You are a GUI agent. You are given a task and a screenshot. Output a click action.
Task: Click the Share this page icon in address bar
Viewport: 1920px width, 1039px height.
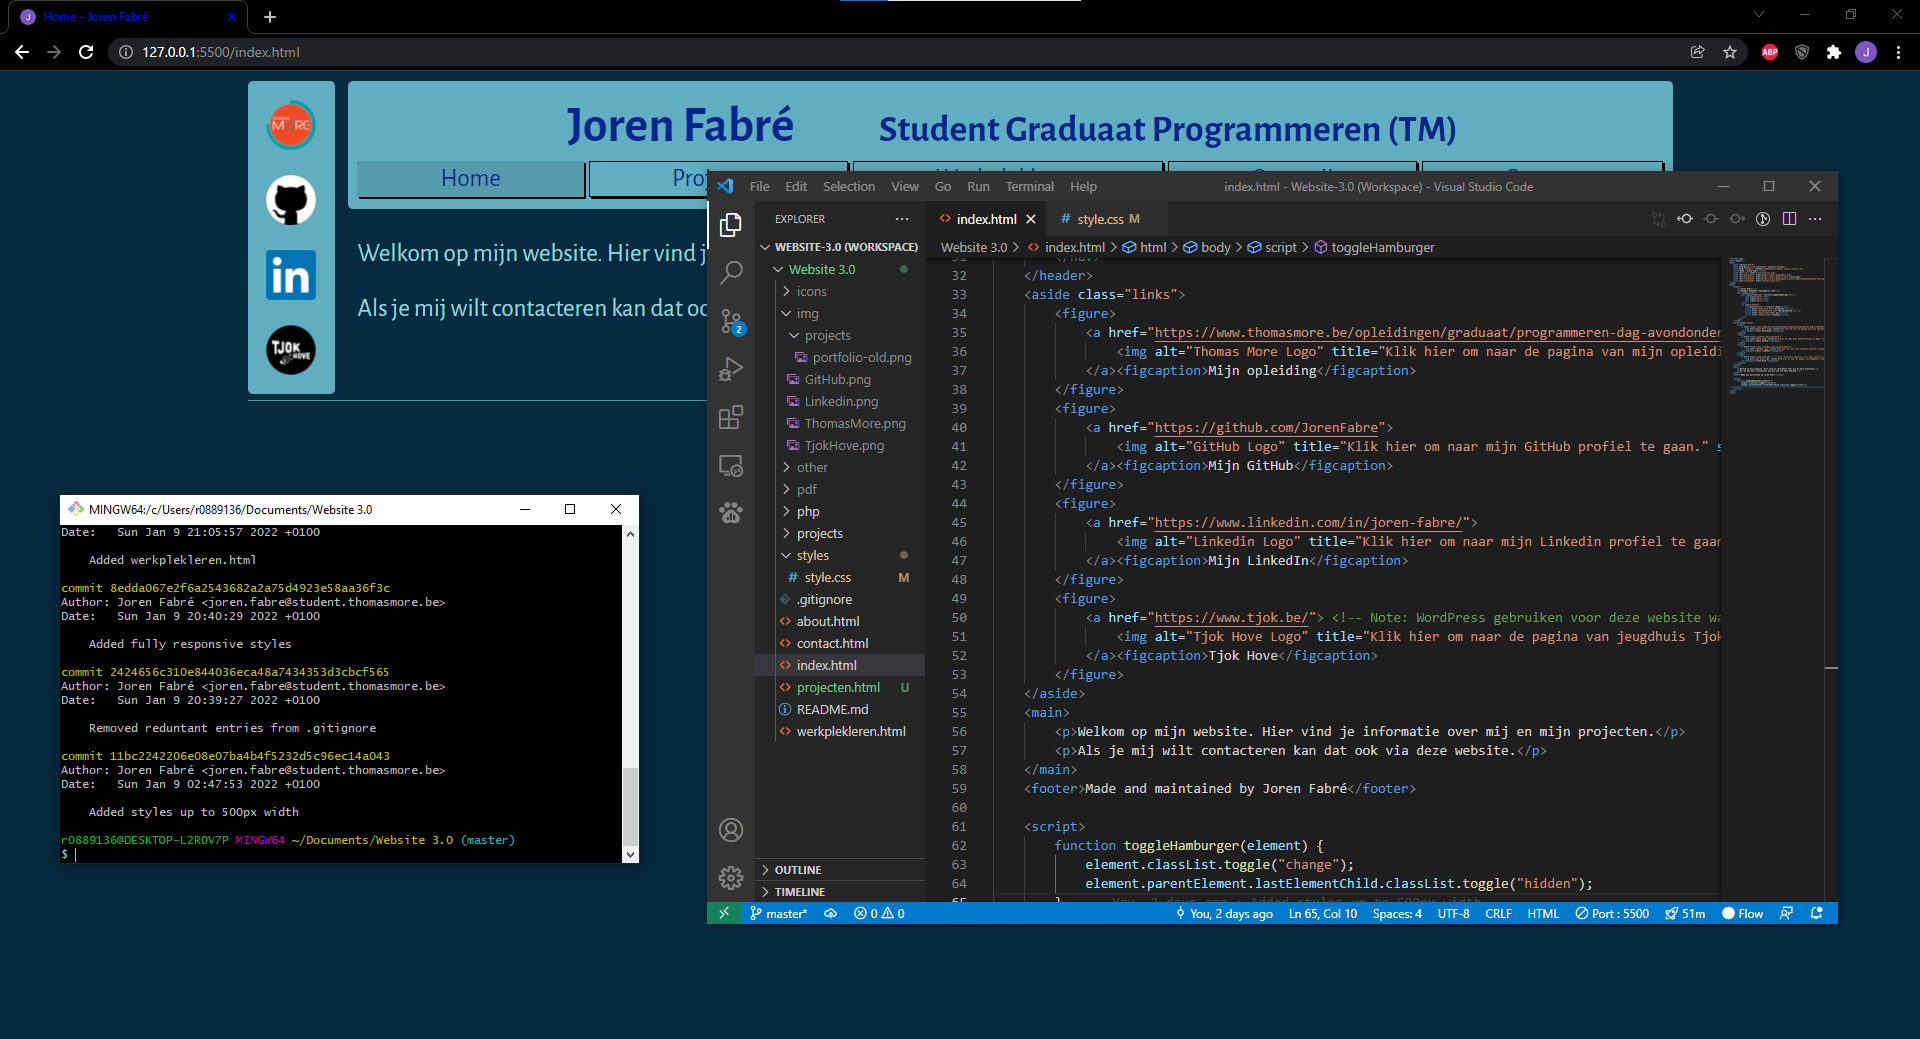[x=1698, y=52]
